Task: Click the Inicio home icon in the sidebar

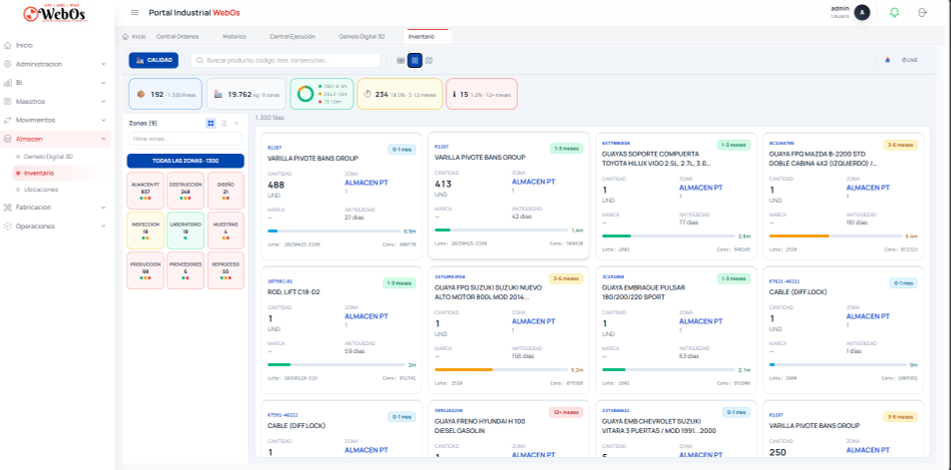Action: 8,45
